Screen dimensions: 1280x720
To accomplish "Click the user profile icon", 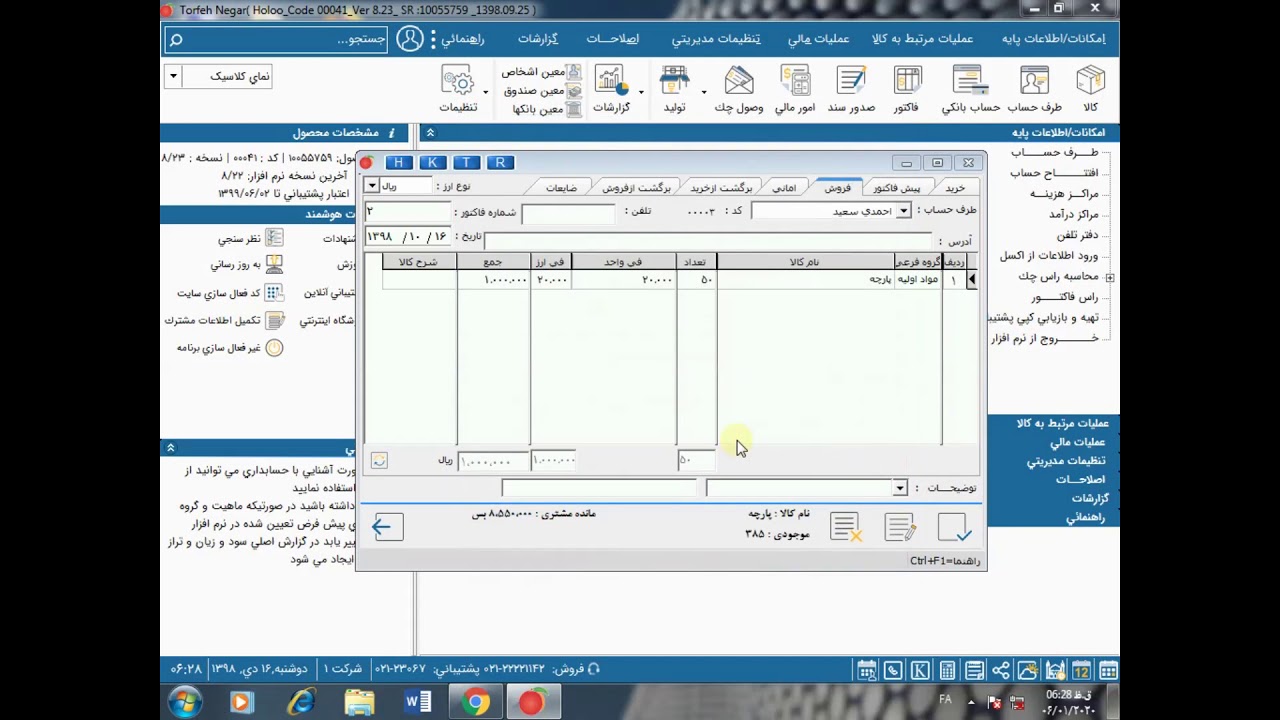I will pos(410,39).
